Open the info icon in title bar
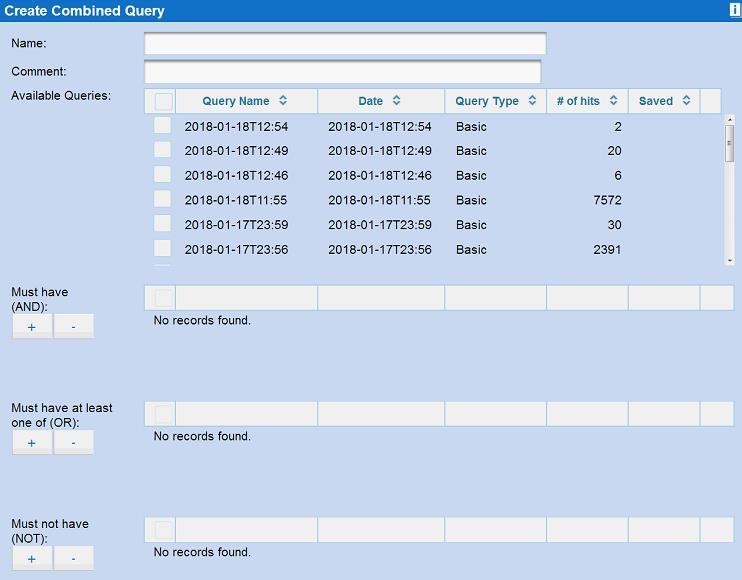The width and height of the screenshot is (742, 580). point(734,10)
